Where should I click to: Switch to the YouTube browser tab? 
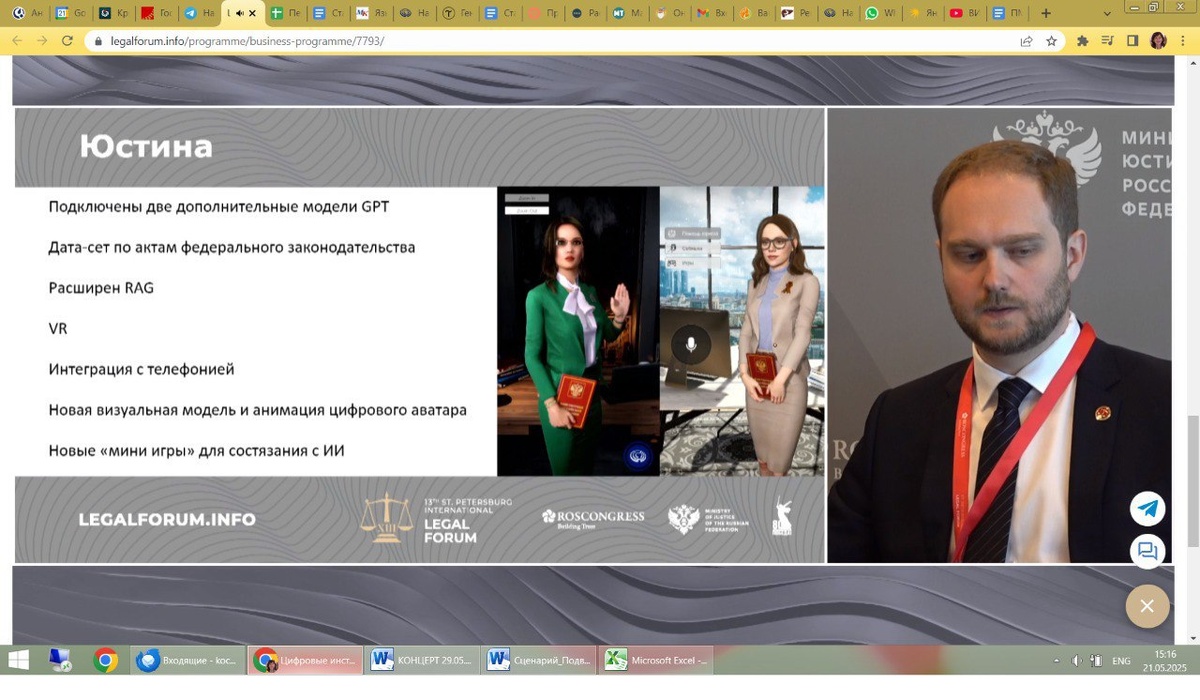coord(965,13)
